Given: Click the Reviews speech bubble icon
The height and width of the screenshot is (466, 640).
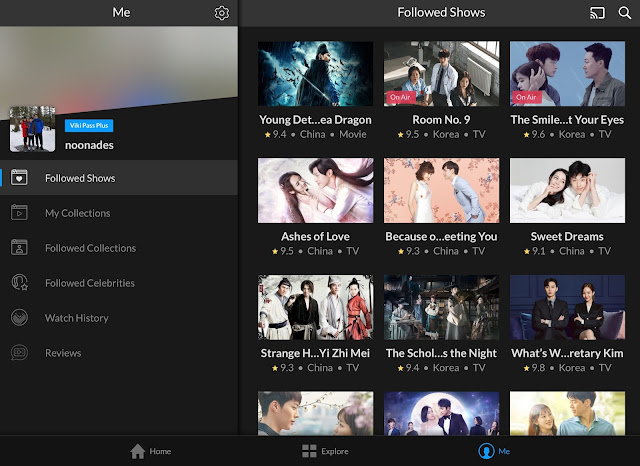Looking at the screenshot, I should pos(19,353).
